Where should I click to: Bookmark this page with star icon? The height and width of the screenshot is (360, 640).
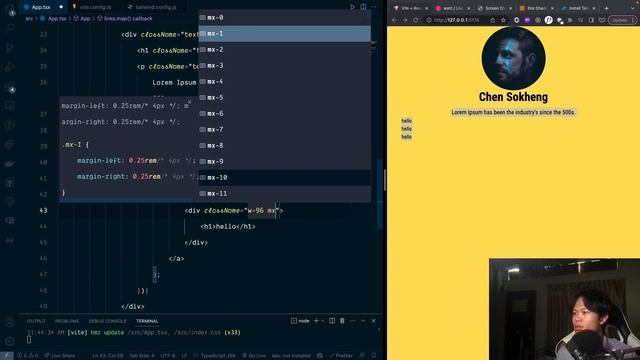(x=503, y=20)
